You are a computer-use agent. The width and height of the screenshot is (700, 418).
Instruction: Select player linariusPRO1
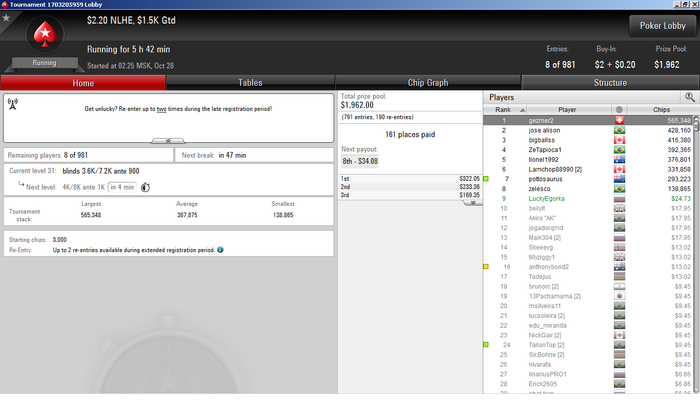[547, 374]
